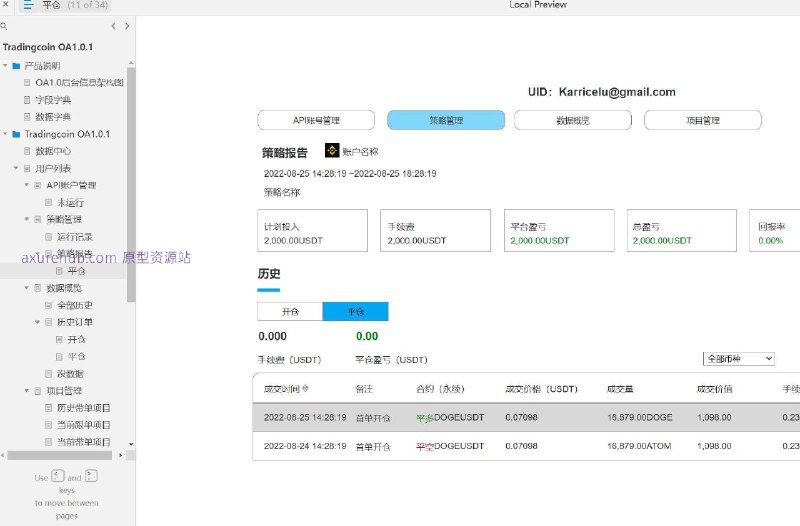Click the 历史 section tab
The width and height of the screenshot is (800, 526).
tap(269, 274)
